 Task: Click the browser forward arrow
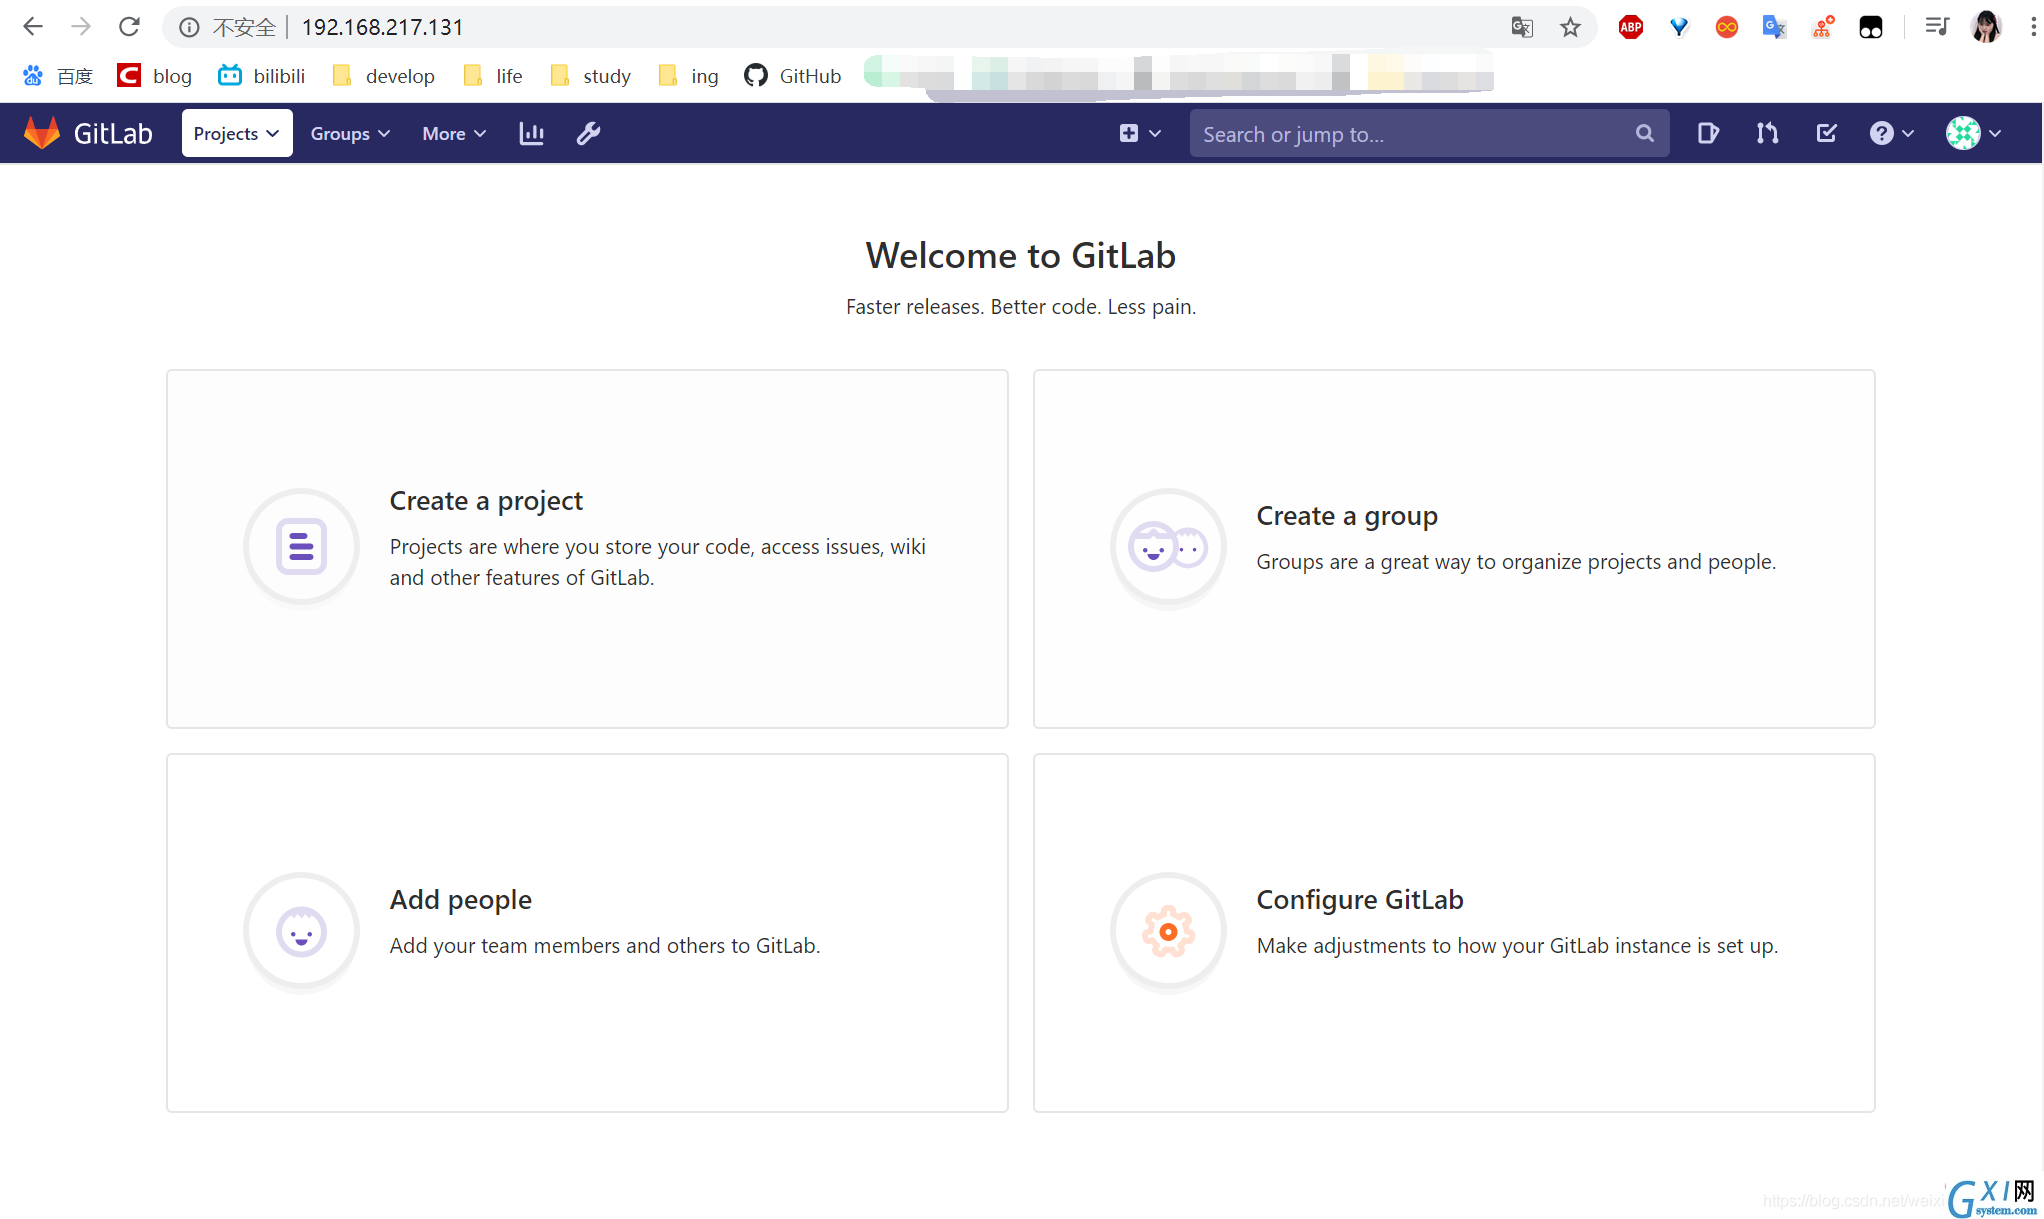pos(81,27)
